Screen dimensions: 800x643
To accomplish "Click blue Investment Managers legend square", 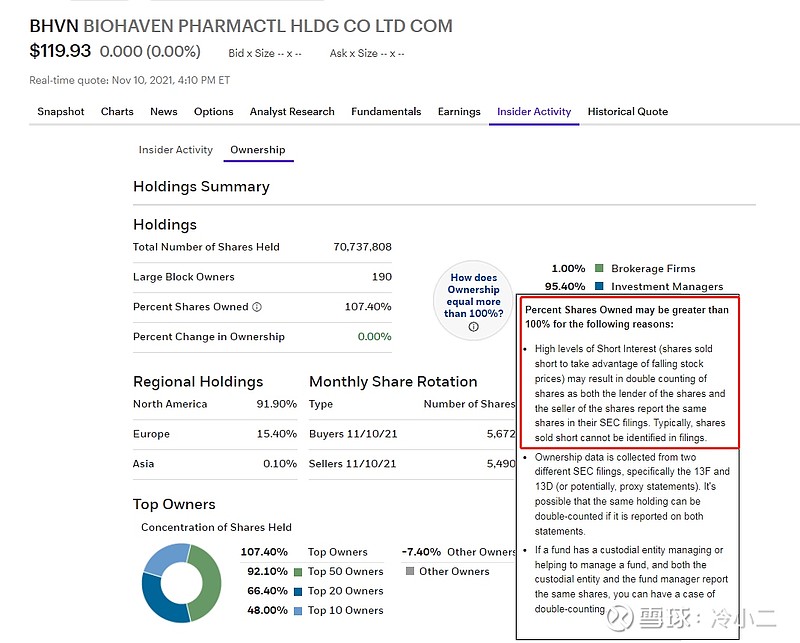I will pyautogui.click(x=599, y=287).
